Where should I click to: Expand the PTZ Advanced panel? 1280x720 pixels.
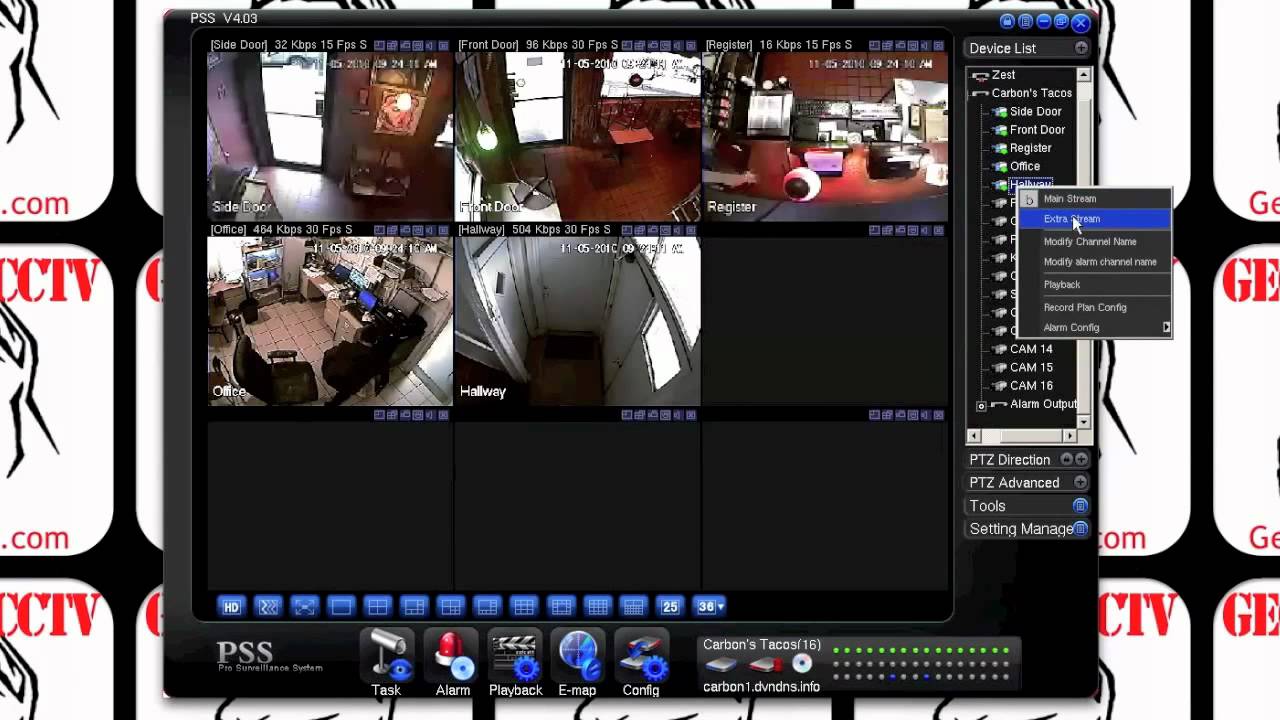(1081, 482)
